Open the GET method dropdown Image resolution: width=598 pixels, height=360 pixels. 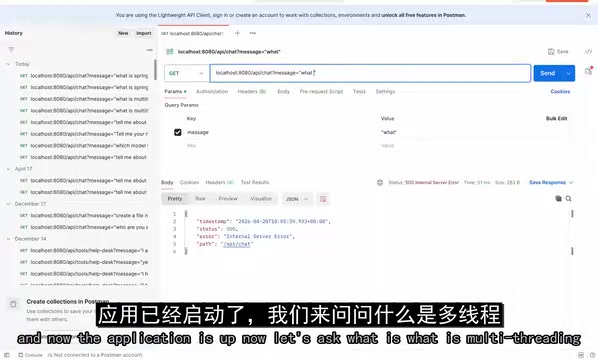(x=186, y=73)
